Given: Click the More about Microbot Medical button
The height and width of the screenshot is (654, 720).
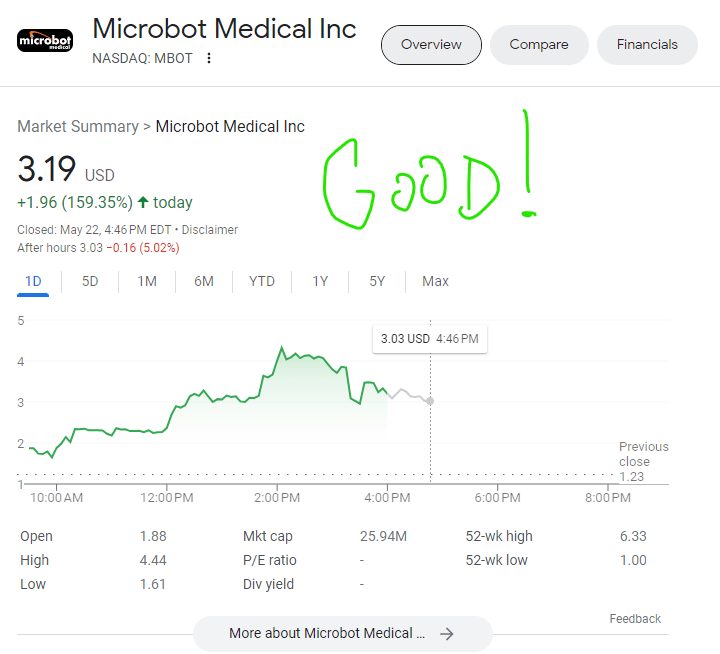Looking at the screenshot, I should [326, 633].
